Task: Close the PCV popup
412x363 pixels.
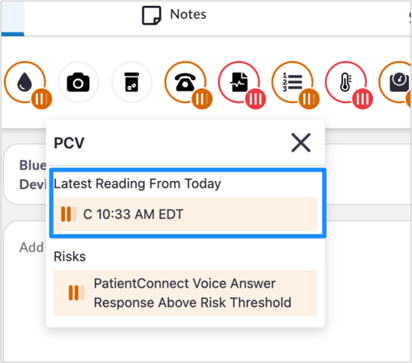Action: [301, 143]
